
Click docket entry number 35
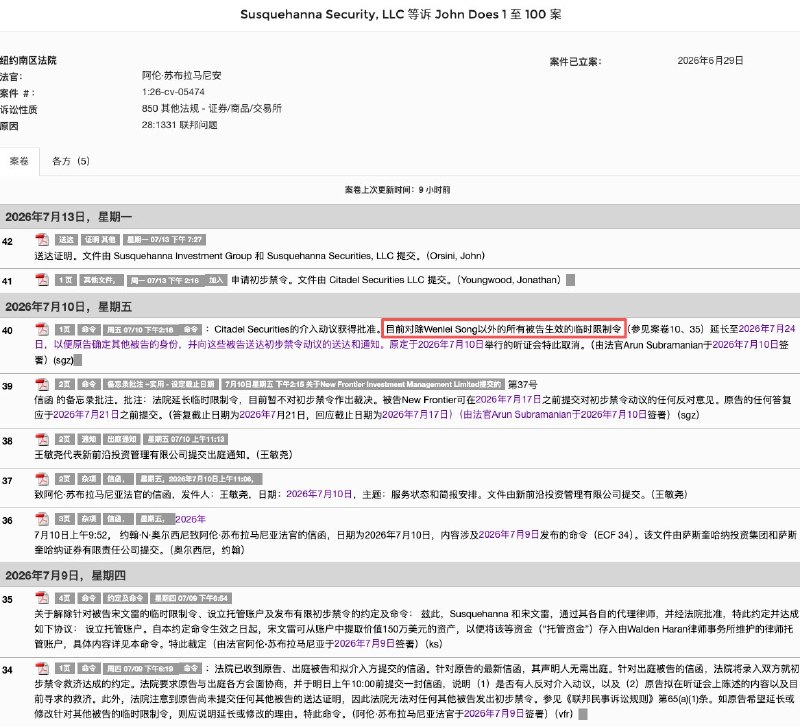click(7, 599)
